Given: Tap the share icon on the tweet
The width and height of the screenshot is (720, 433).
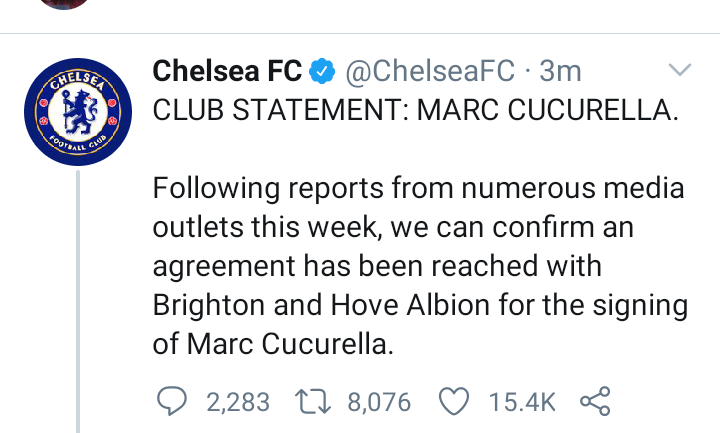Looking at the screenshot, I should pos(595,402).
